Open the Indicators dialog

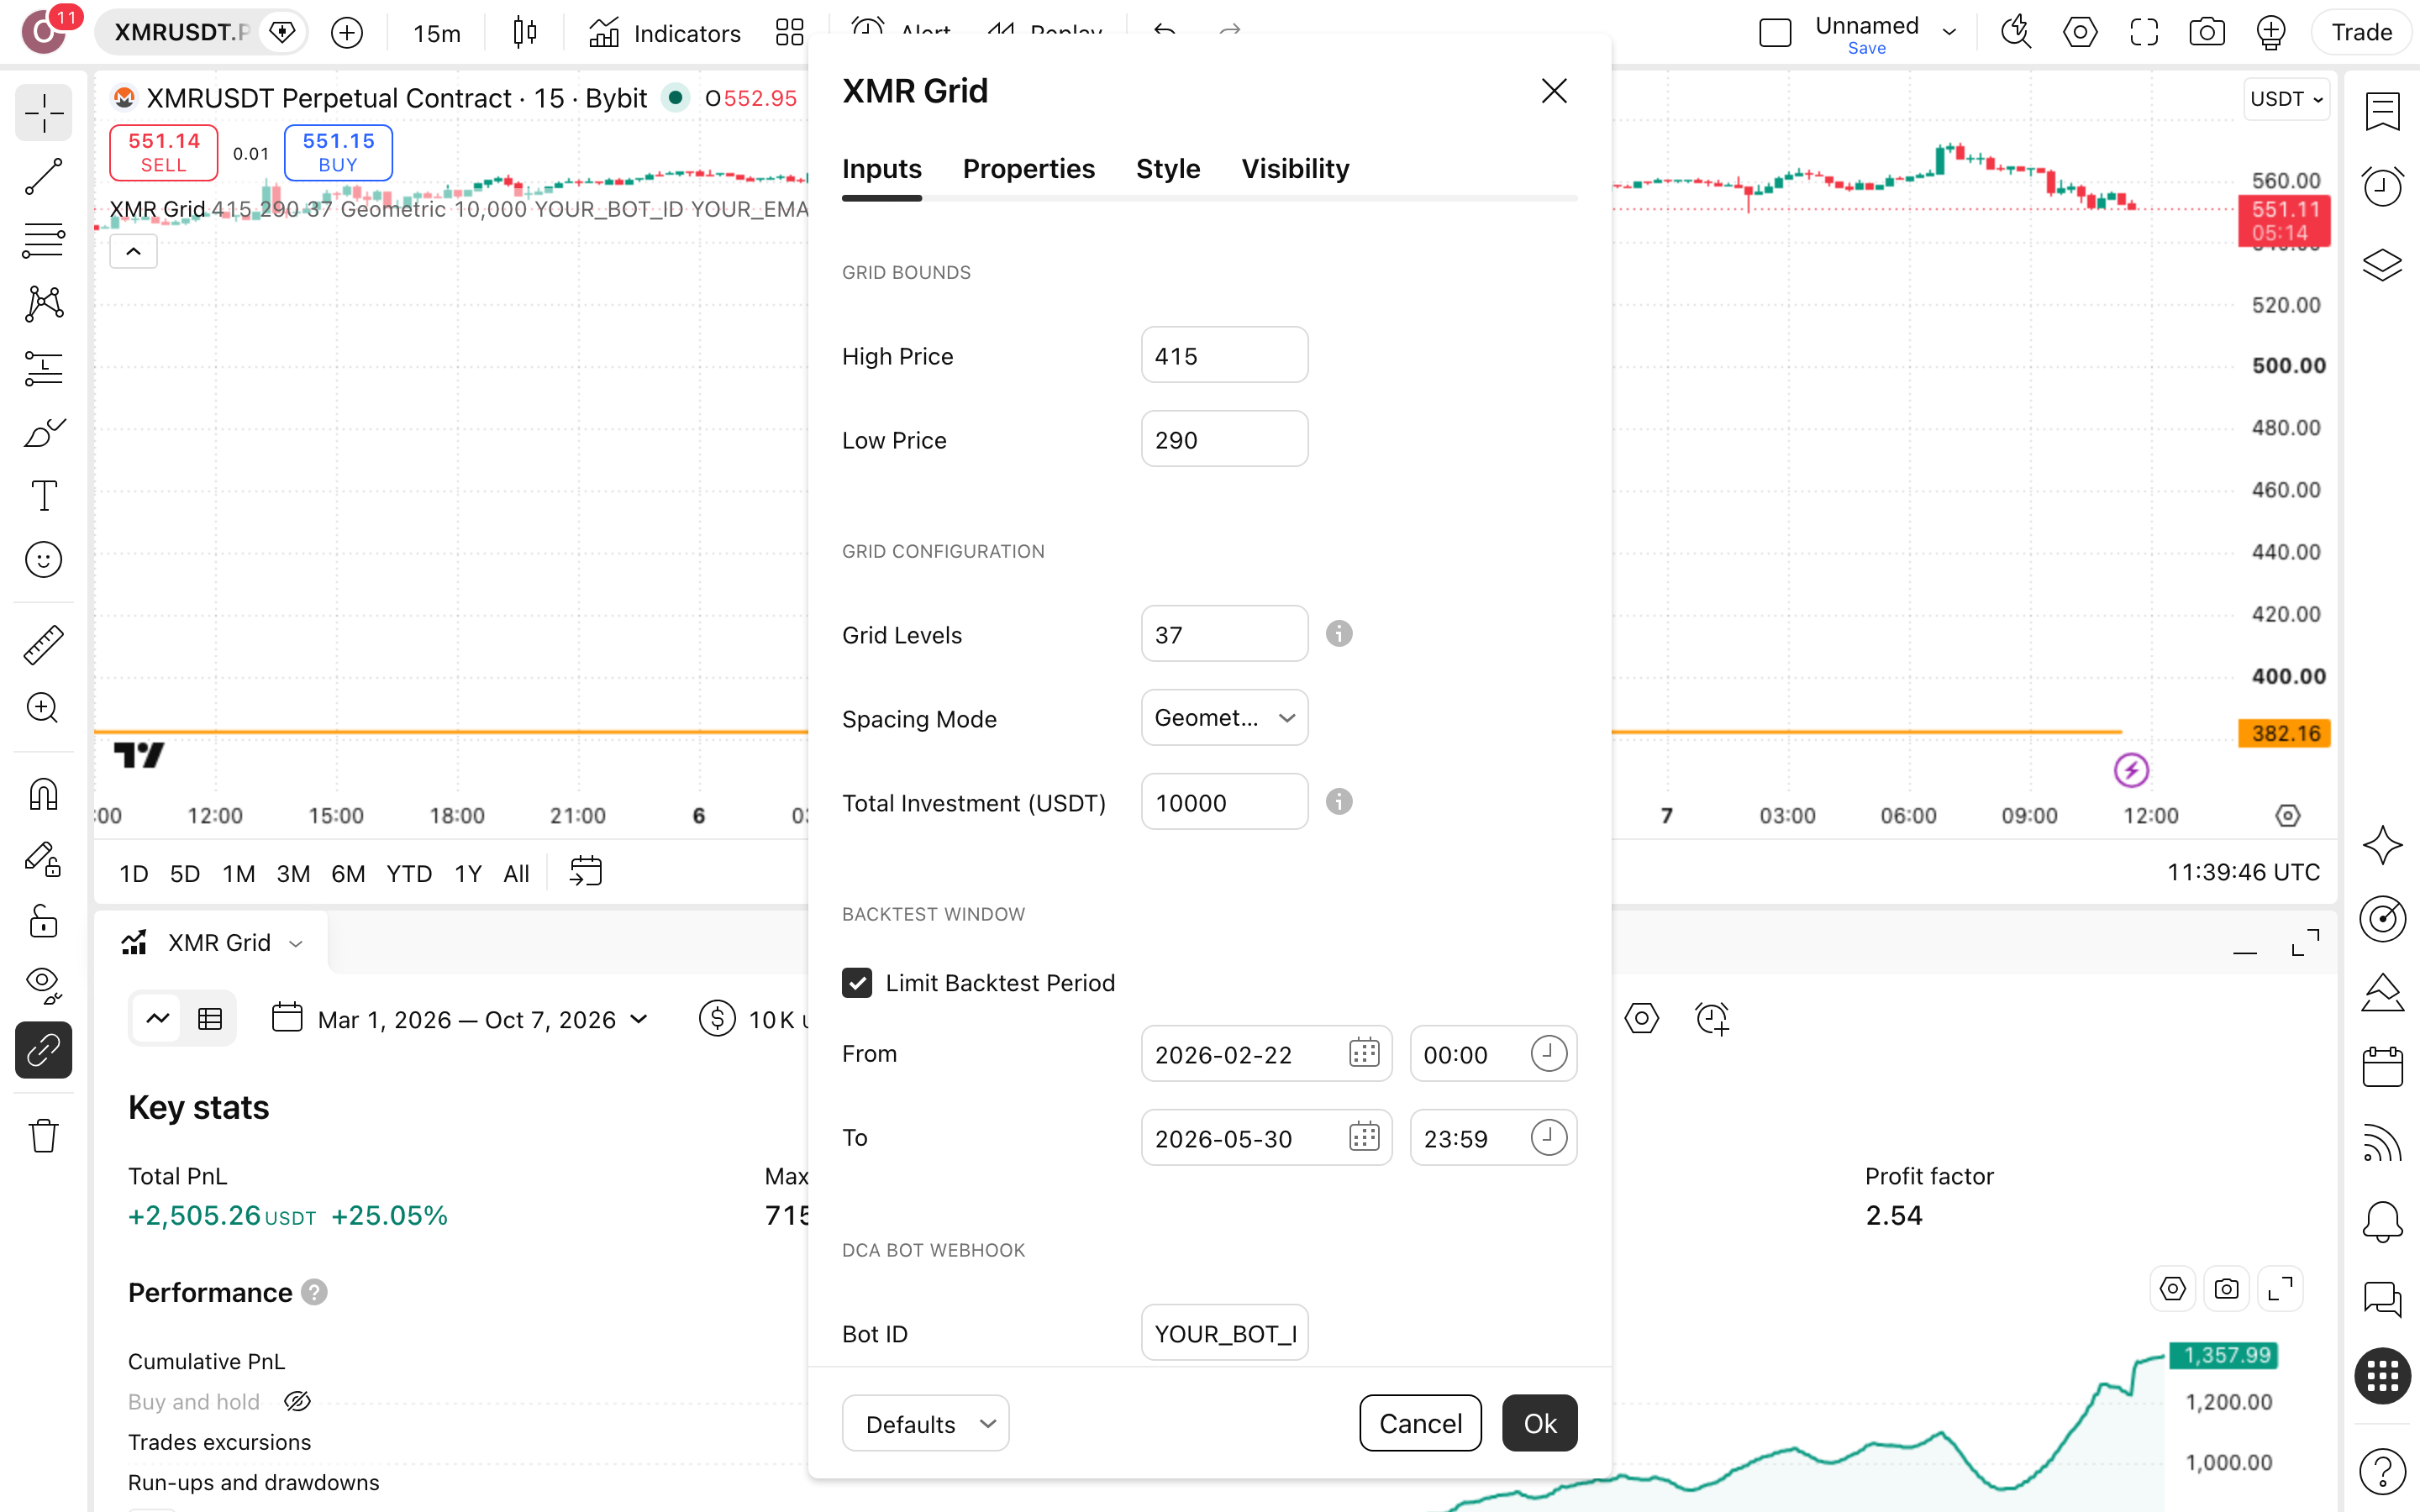[665, 33]
